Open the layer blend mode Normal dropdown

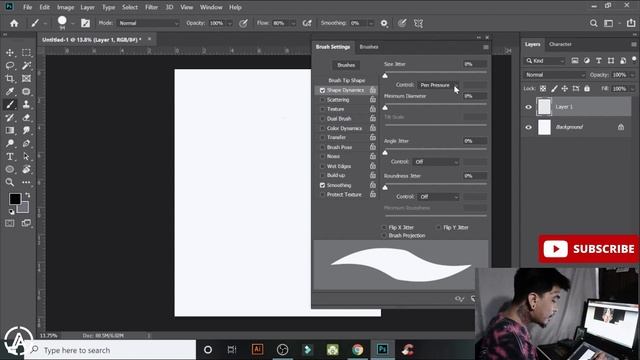point(554,75)
